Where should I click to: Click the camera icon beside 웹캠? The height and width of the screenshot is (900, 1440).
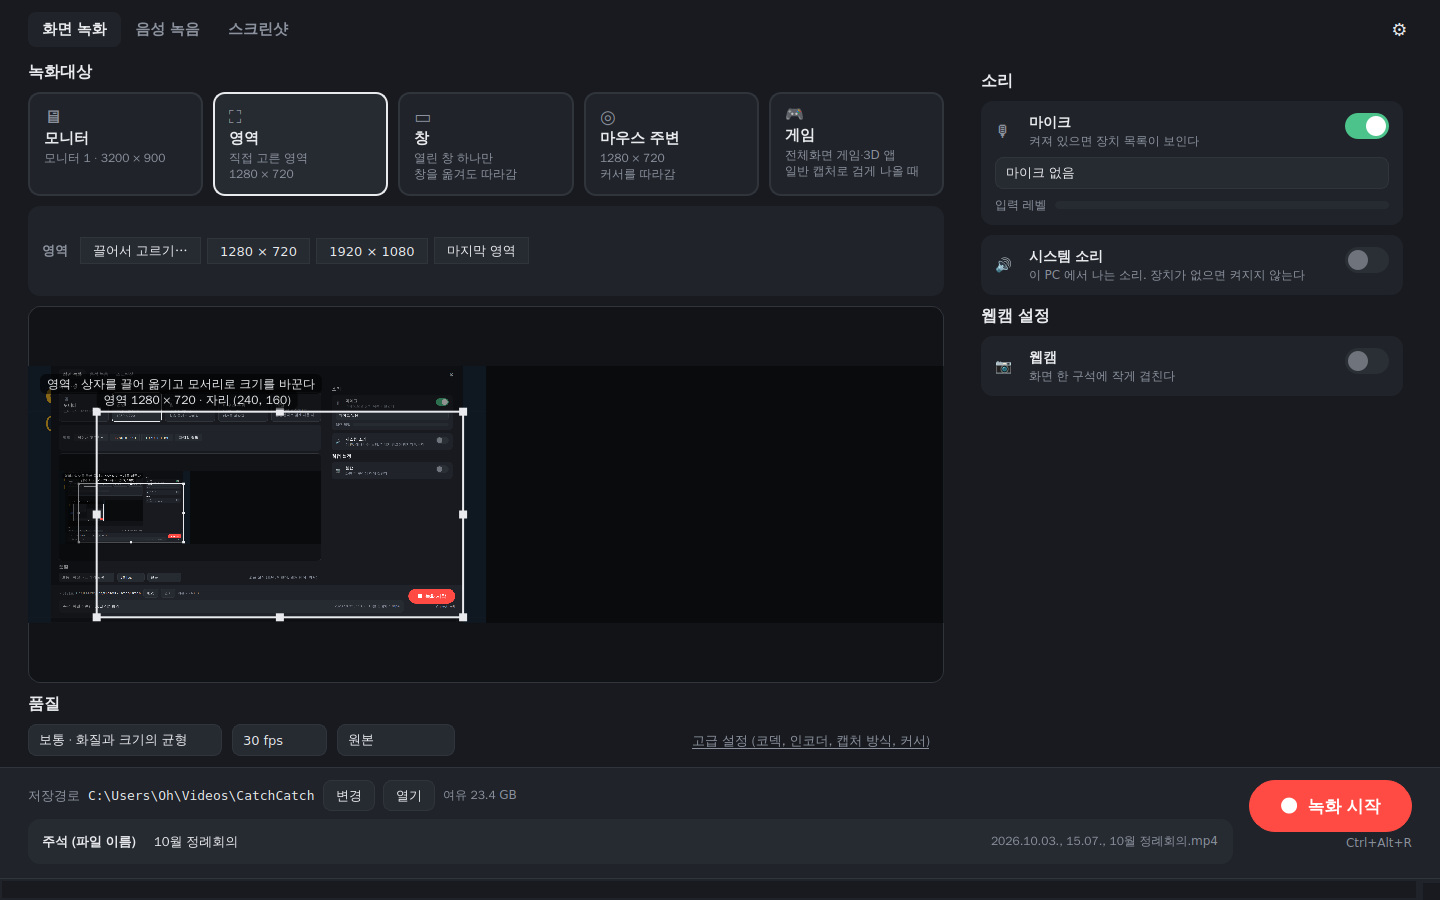click(x=1003, y=367)
